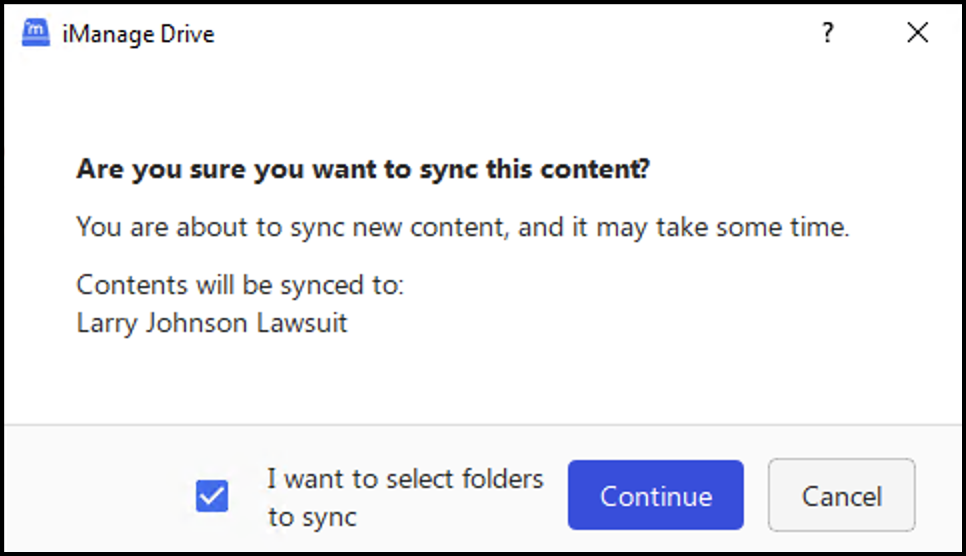Open help with the question mark button
The height and width of the screenshot is (556, 966).
(828, 34)
